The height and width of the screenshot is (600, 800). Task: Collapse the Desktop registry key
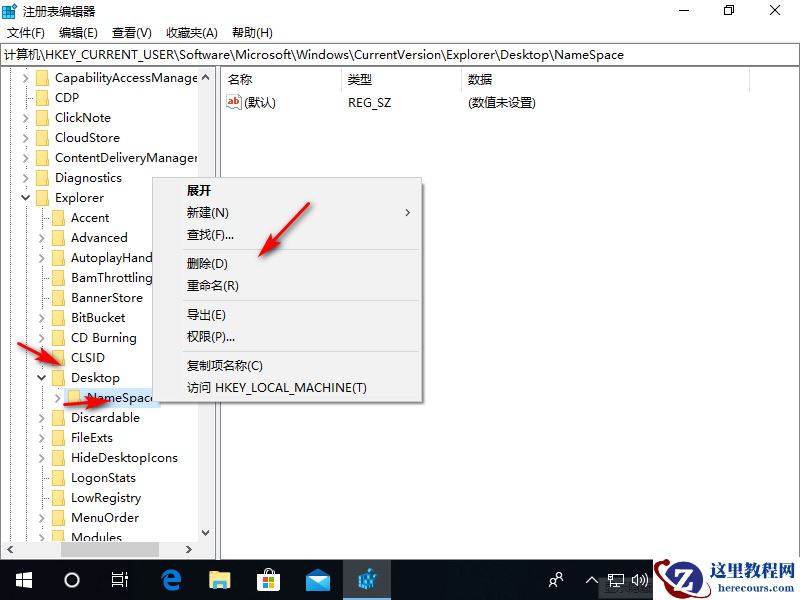click(x=42, y=377)
